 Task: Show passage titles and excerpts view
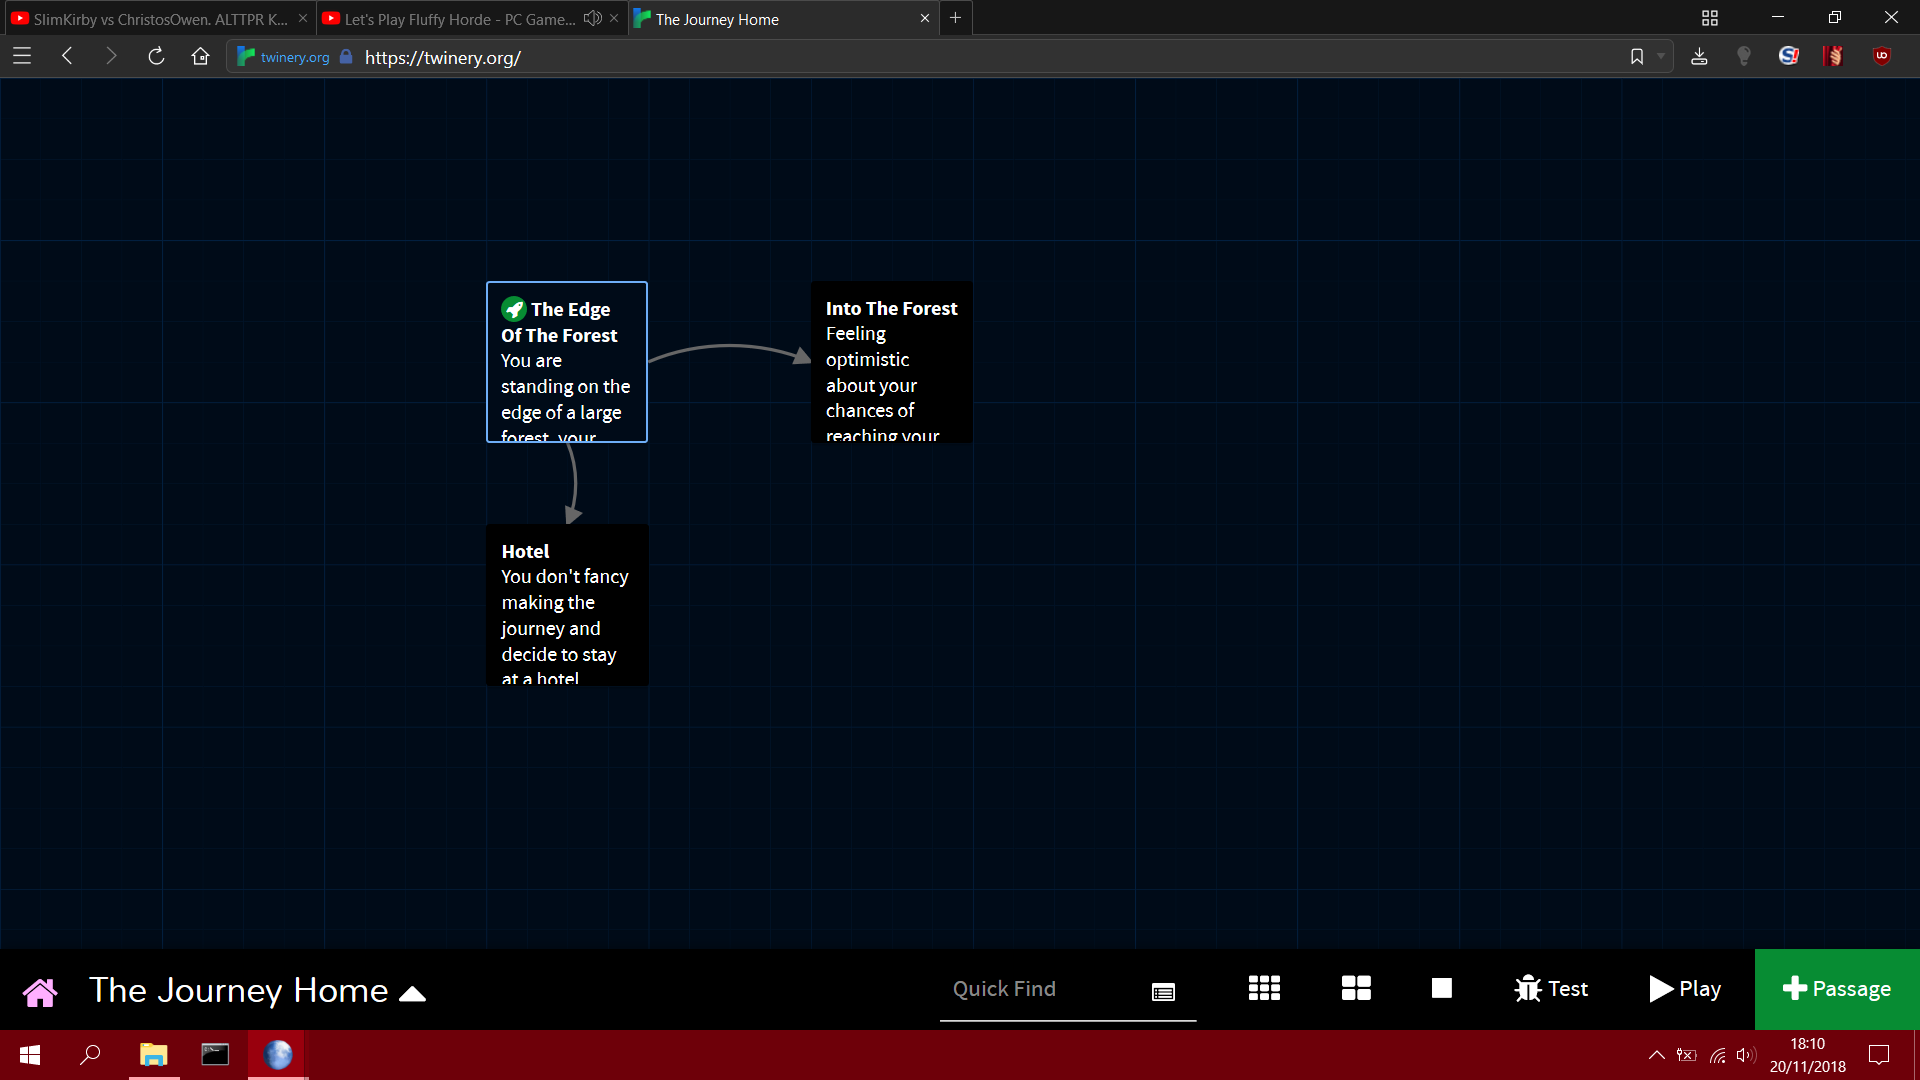(1441, 989)
